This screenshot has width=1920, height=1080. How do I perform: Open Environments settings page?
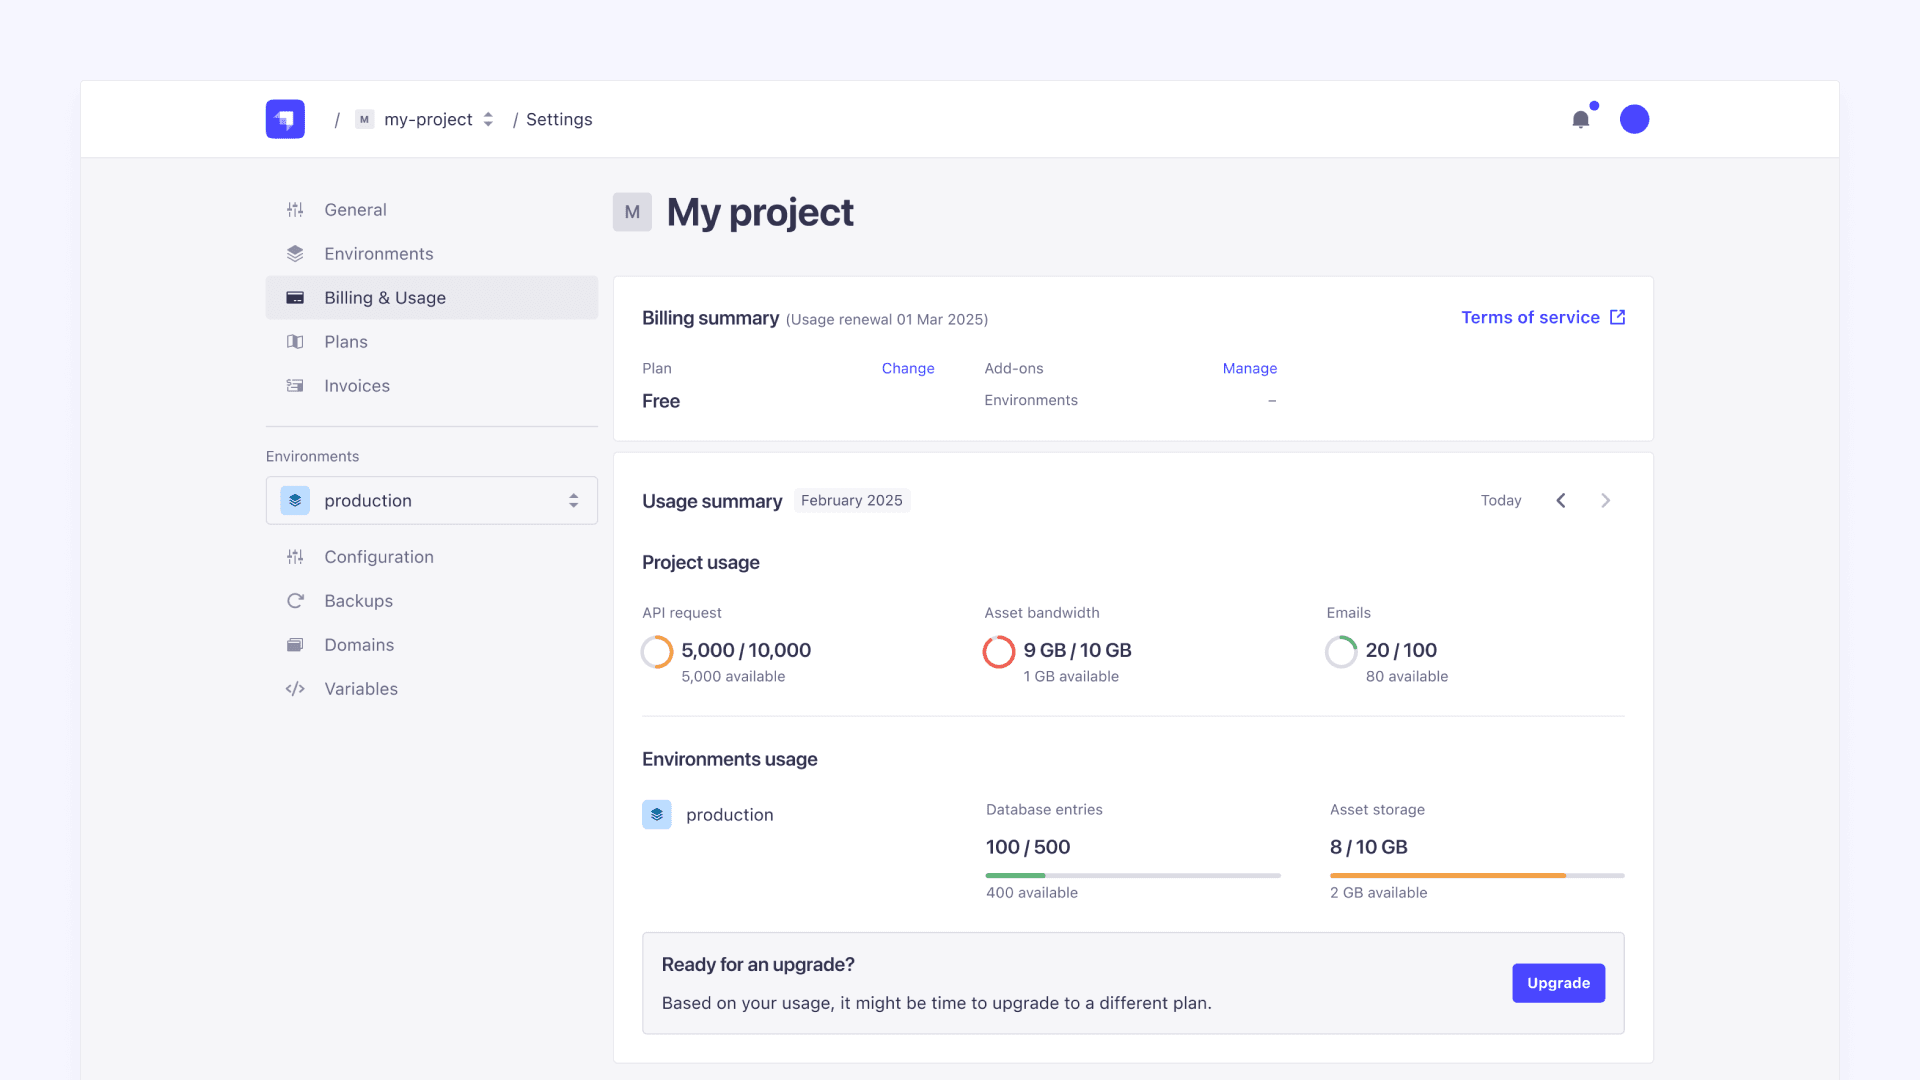coord(432,254)
